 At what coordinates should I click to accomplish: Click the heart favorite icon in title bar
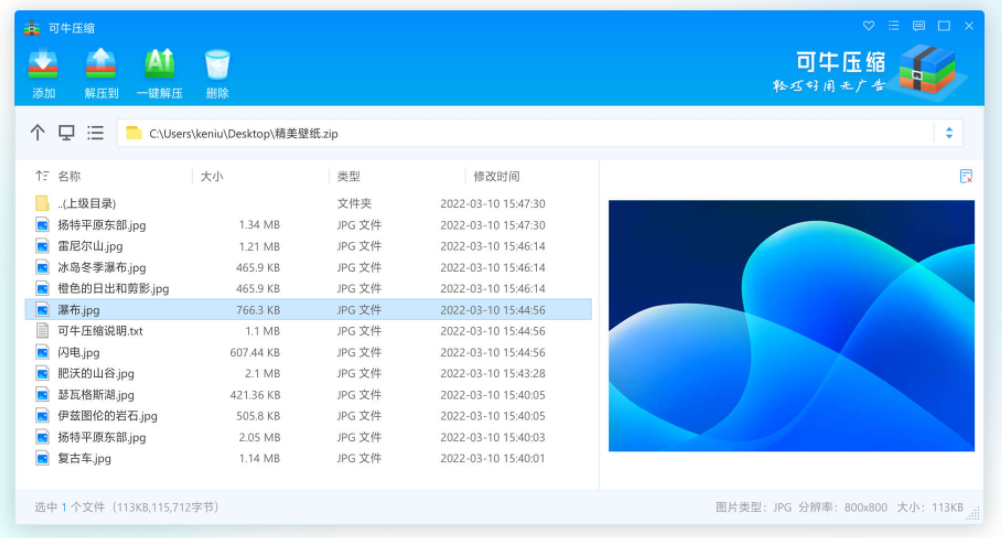point(868,26)
